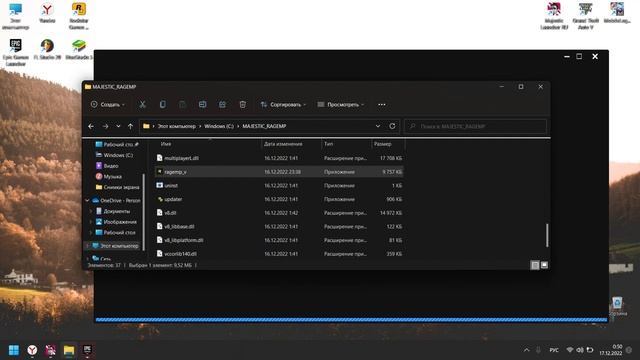Switch to details view icon in status bar
Image resolution: width=640 pixels, height=360 pixels.
click(535, 265)
